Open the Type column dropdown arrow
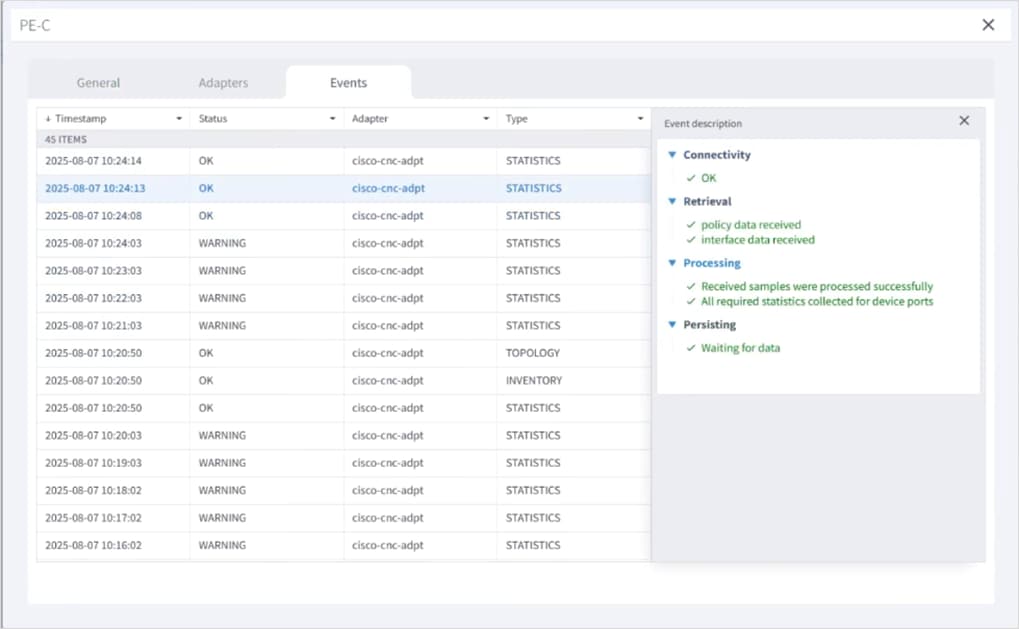 coord(640,118)
